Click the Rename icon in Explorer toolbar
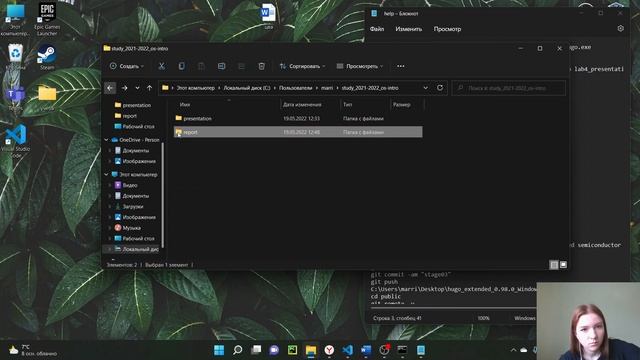Image resolution: width=640 pixels, height=360 pixels. pos(222,66)
